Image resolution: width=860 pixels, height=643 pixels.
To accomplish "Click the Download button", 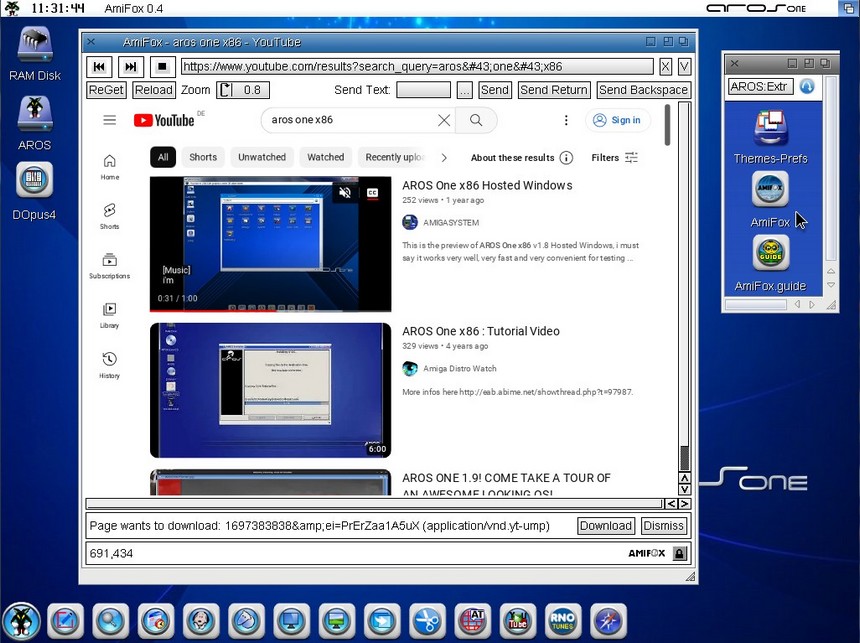I will 605,526.
